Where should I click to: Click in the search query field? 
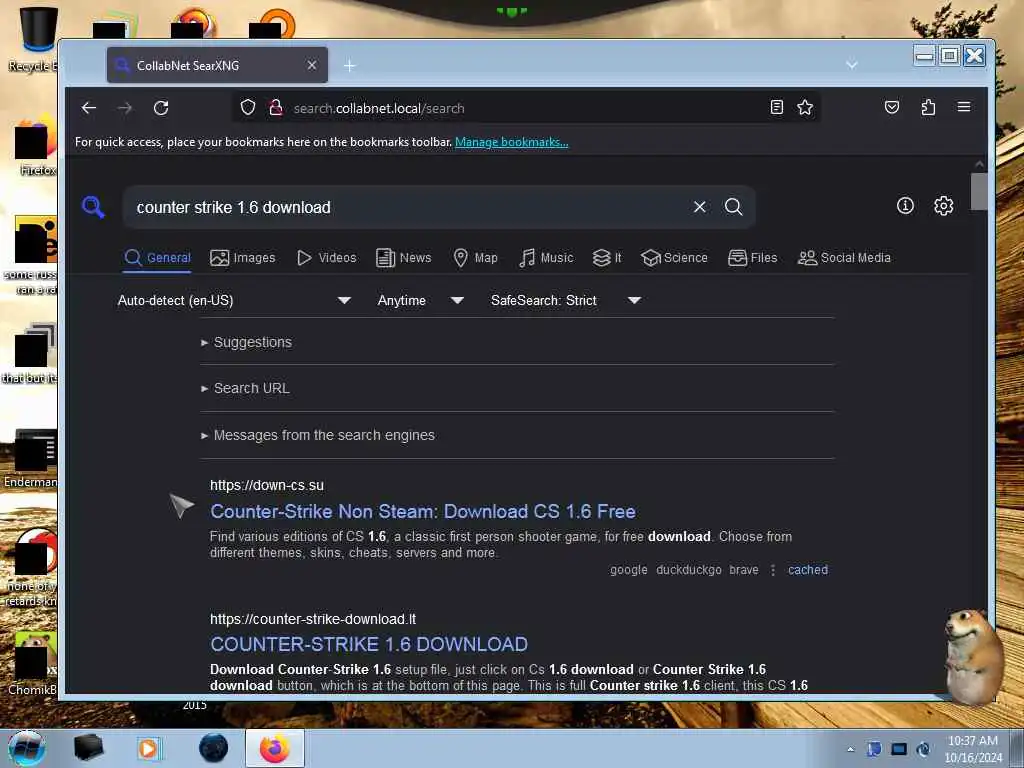pos(405,207)
